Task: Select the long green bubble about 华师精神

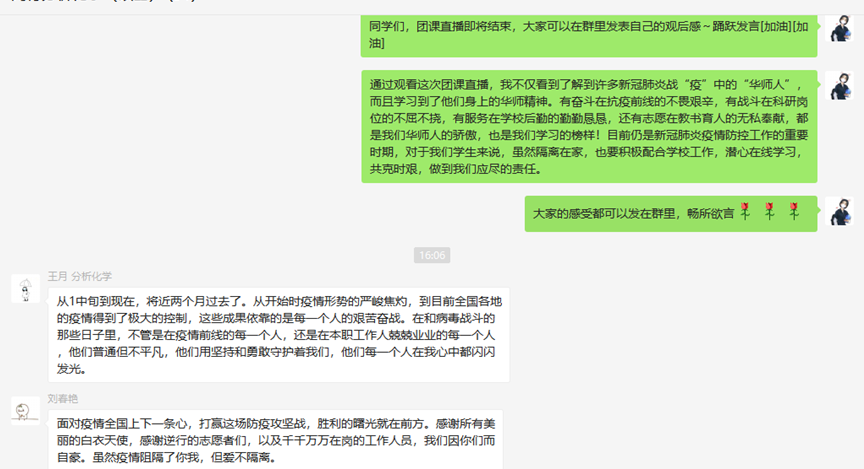Action: pos(589,126)
